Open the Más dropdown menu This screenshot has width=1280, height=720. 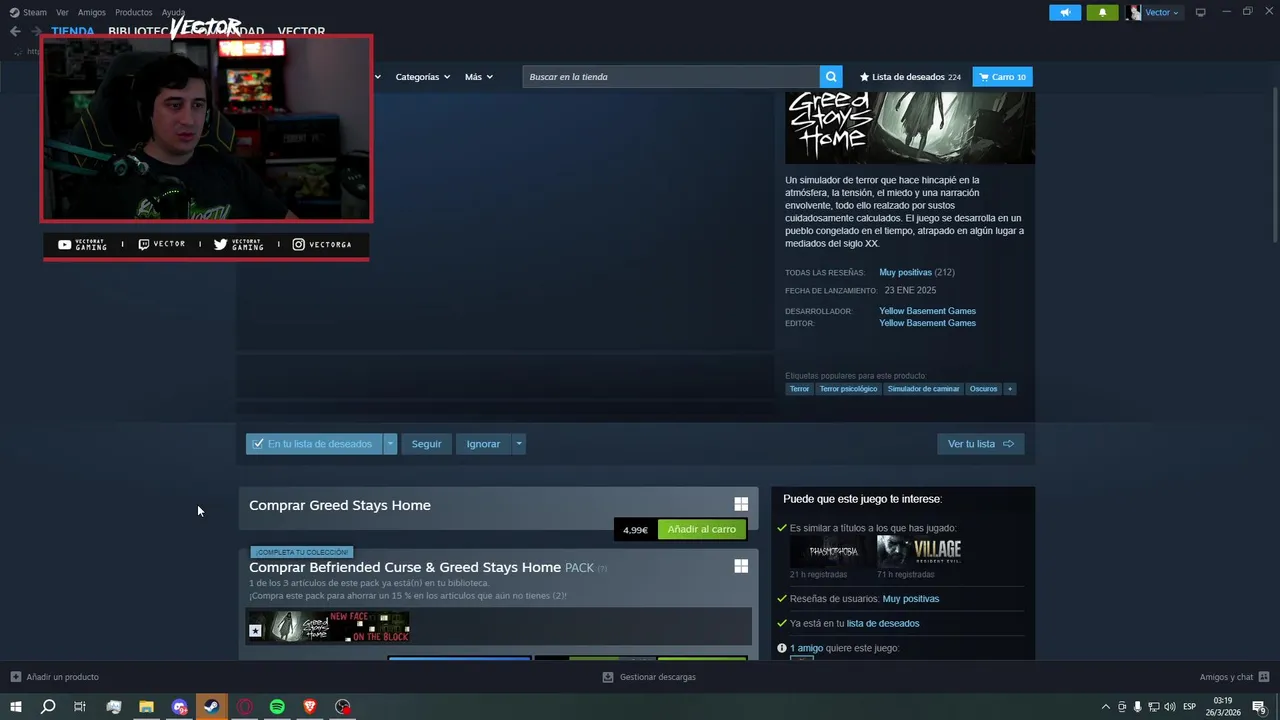point(478,77)
